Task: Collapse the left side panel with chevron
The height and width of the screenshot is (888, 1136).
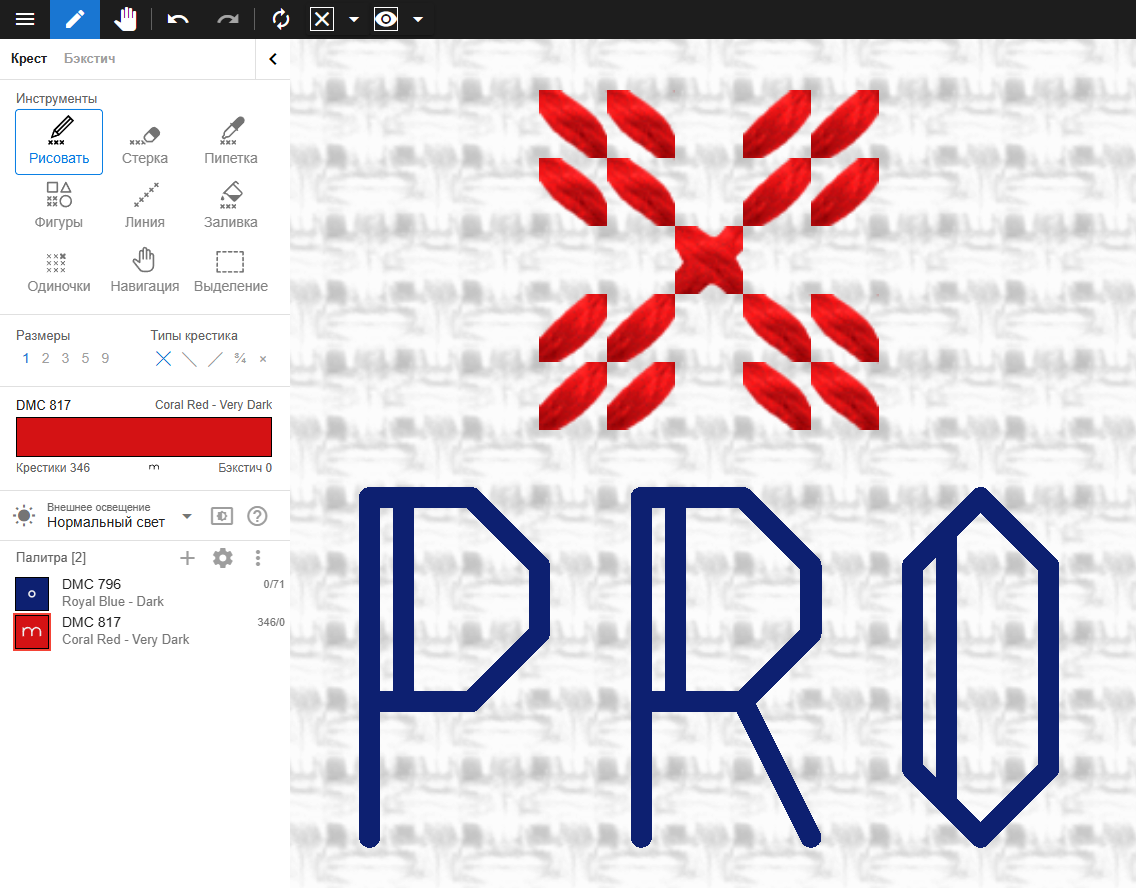Action: point(273,59)
